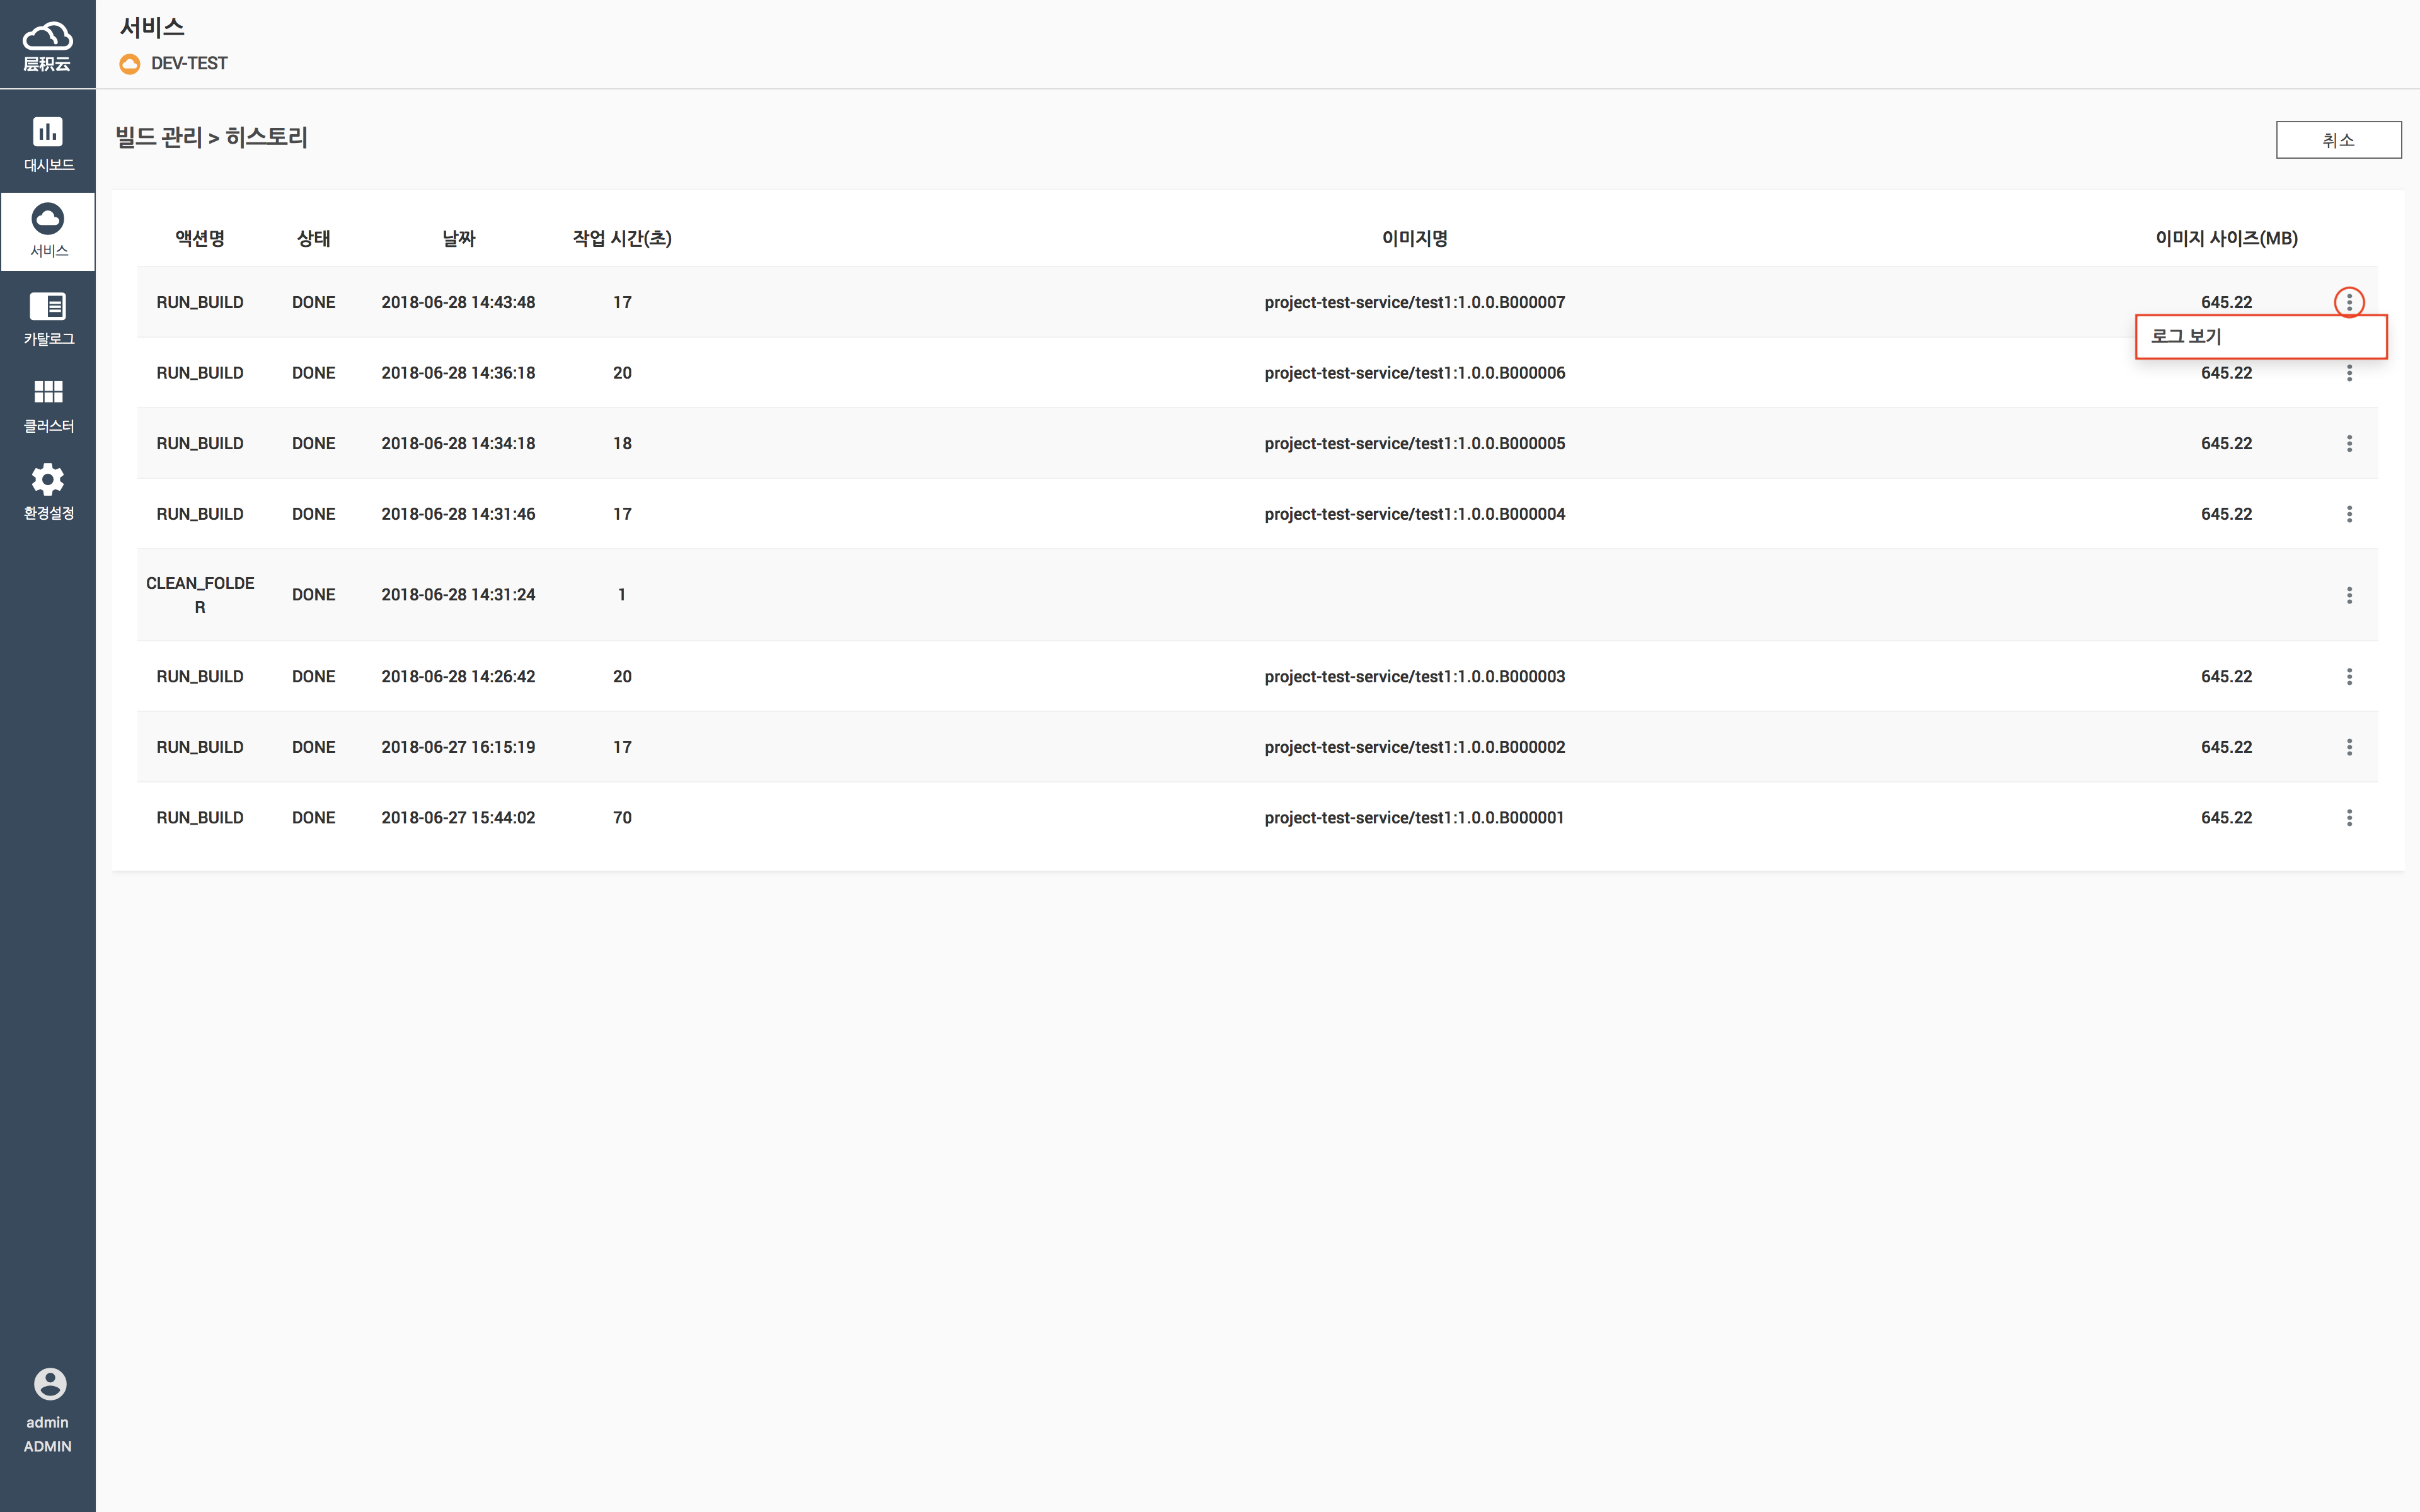The image size is (2420, 1512).
Task: Open the more menu for build B000004
Action: 2349,514
